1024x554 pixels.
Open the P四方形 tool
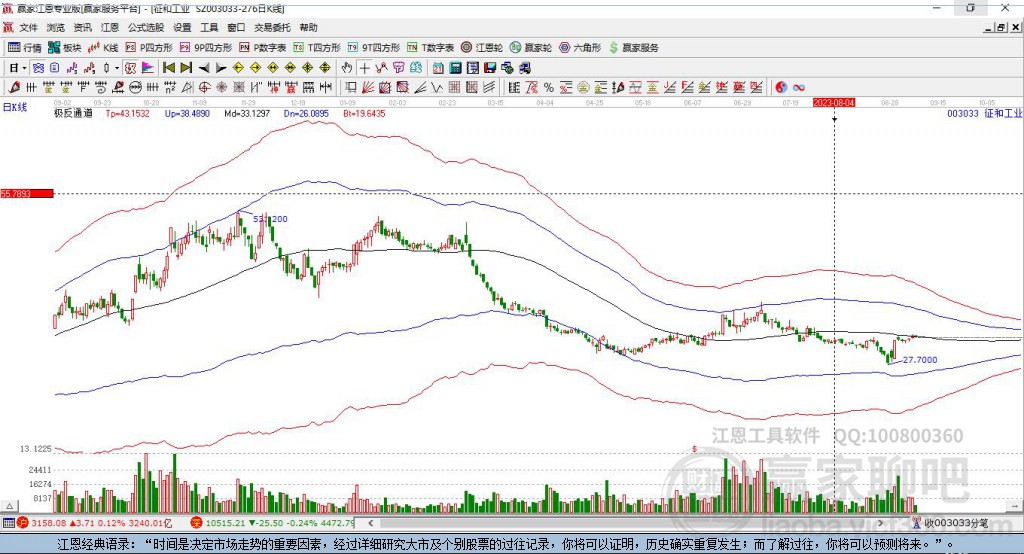(x=149, y=48)
